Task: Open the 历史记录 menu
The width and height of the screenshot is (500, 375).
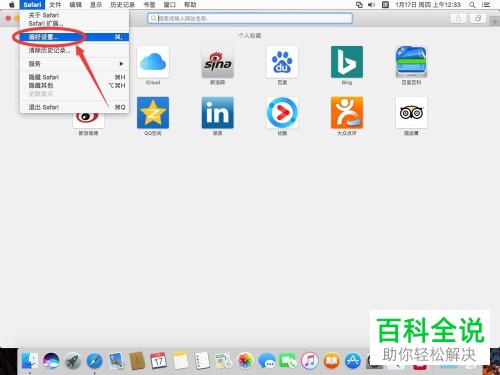Action: point(122,5)
